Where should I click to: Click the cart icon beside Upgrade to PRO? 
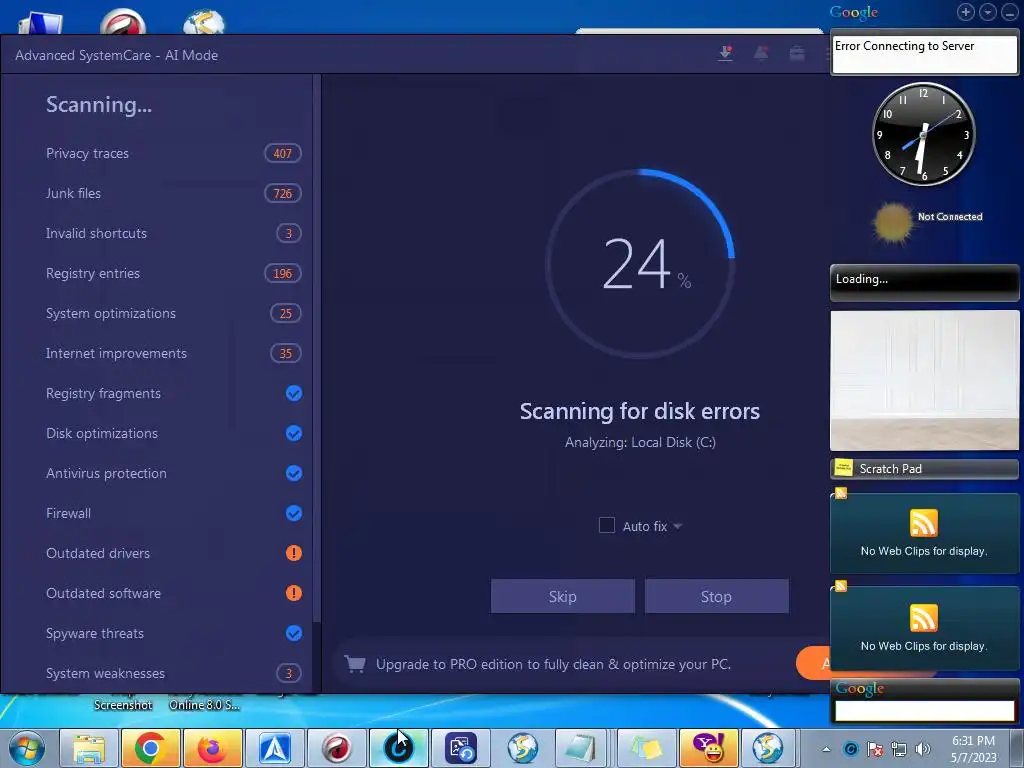coord(355,664)
